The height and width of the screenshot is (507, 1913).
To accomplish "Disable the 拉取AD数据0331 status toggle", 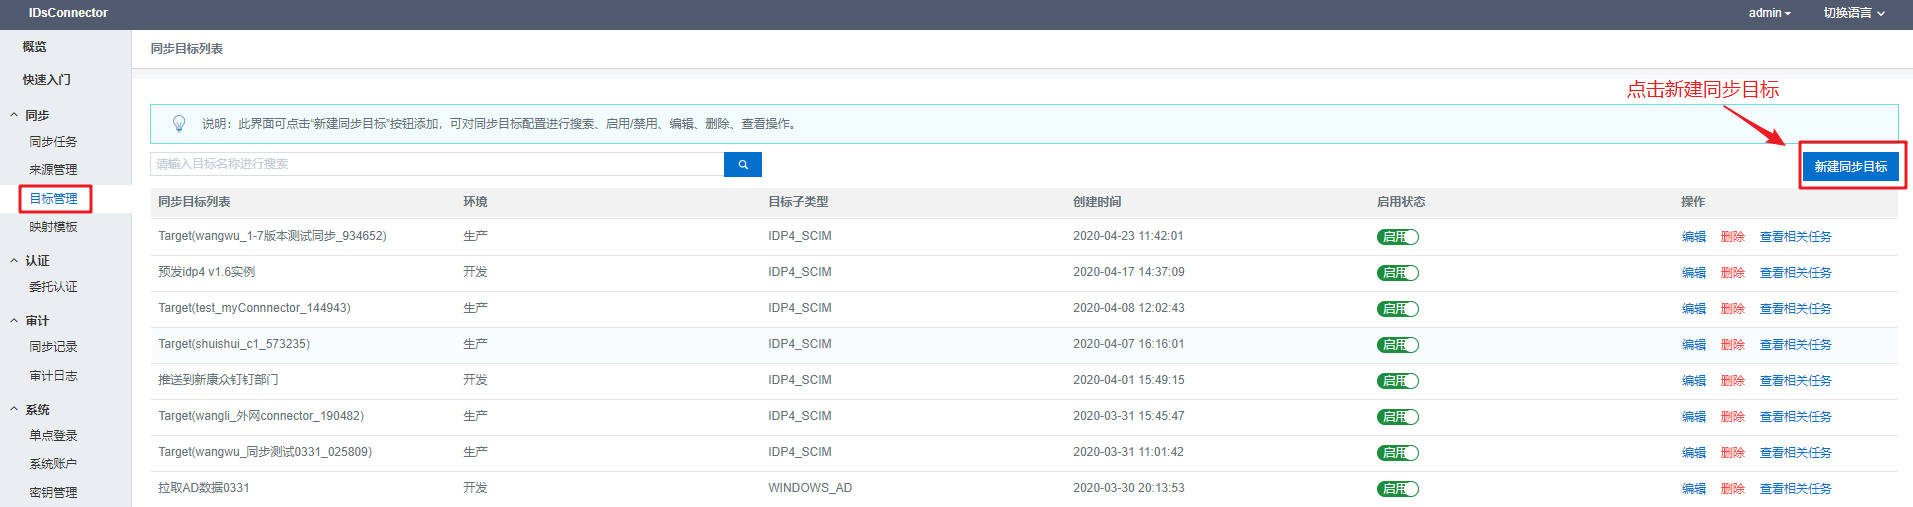I will pos(1397,489).
